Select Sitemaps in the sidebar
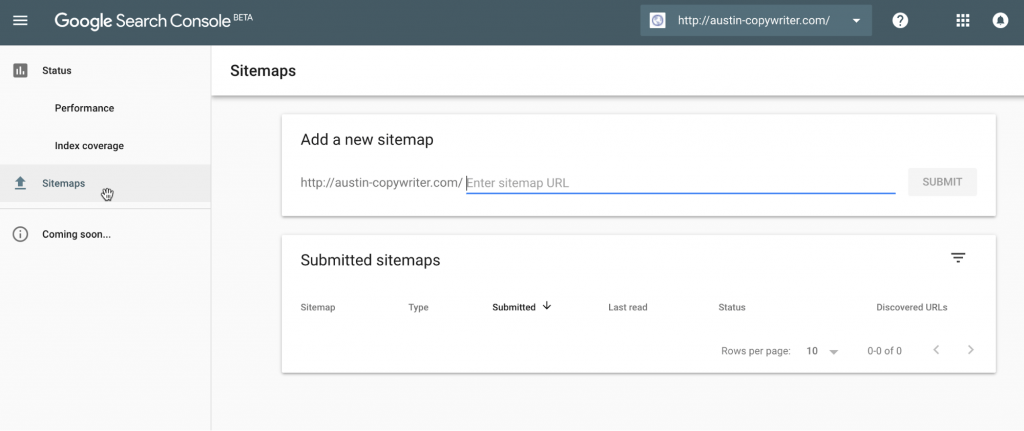Image resolution: width=1024 pixels, height=431 pixels. coord(105,184)
